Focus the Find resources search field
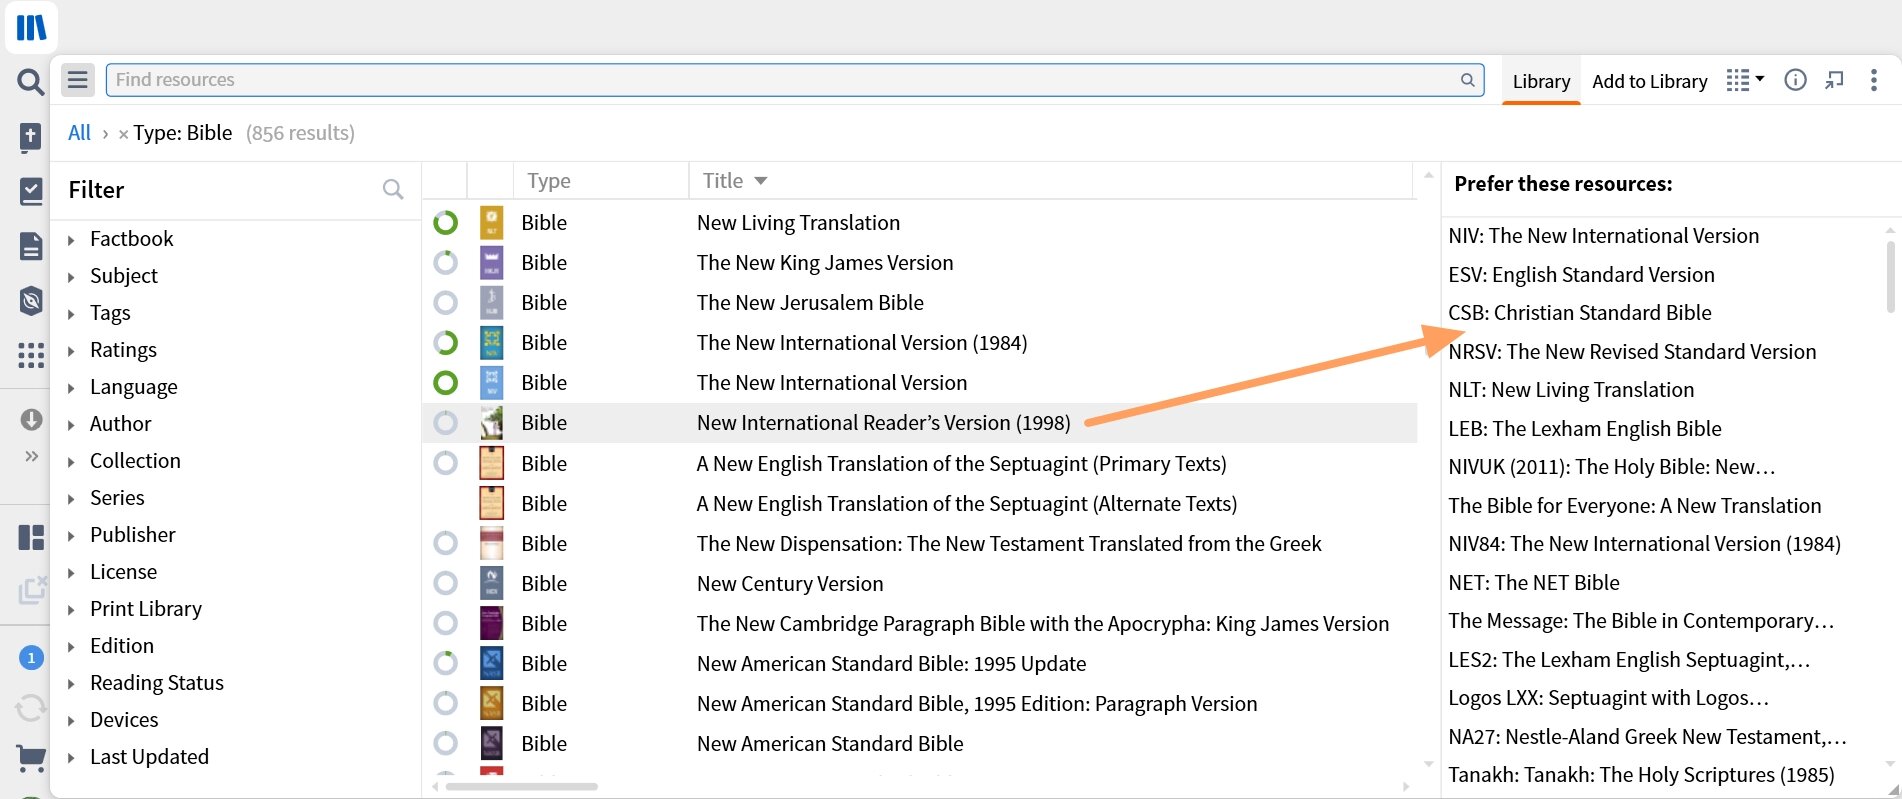Image resolution: width=1902 pixels, height=799 pixels. [795, 80]
